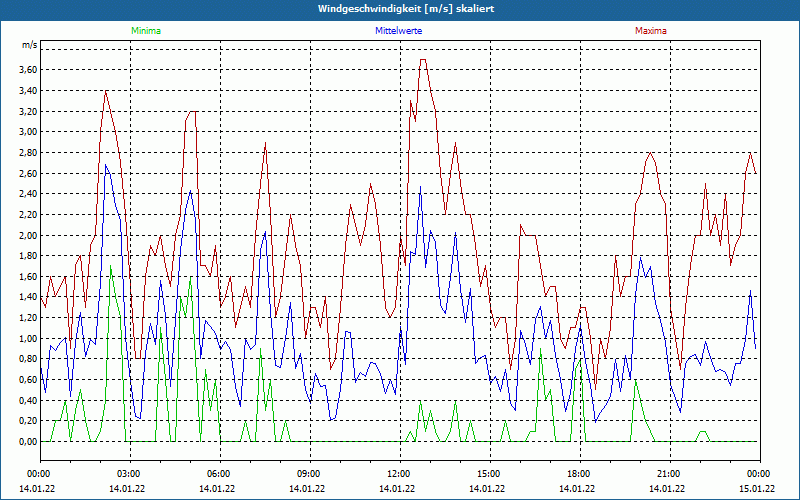This screenshot has height=500, width=800.
Task: Click the y-axis value '0,40'
Action: coord(28,401)
